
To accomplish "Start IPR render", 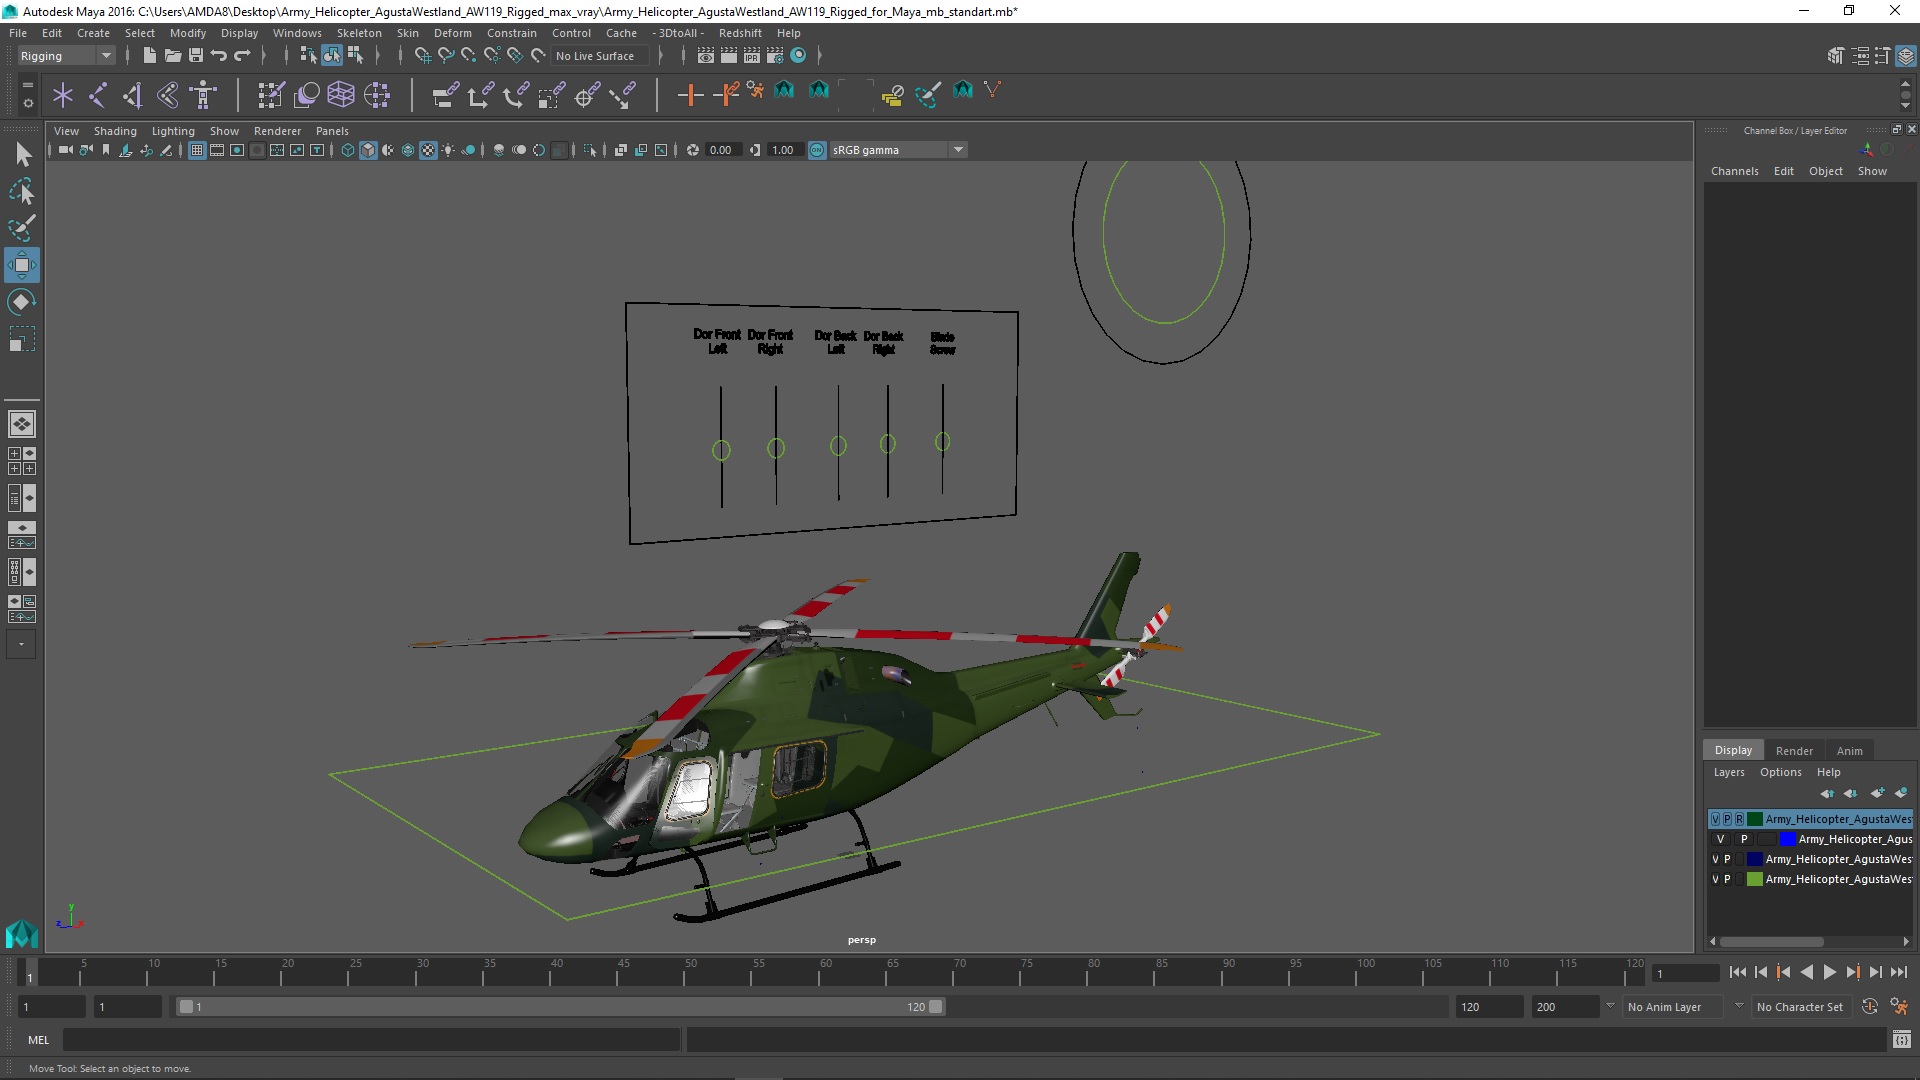I will [751, 56].
